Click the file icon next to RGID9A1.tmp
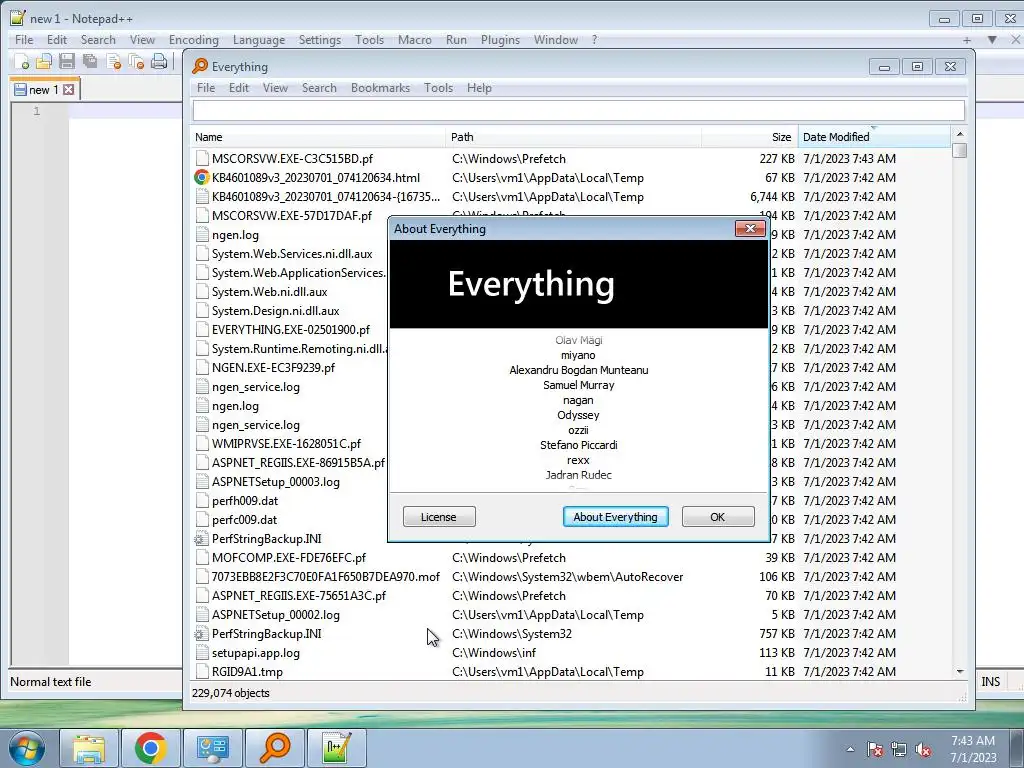The height and width of the screenshot is (768, 1024). coord(202,671)
